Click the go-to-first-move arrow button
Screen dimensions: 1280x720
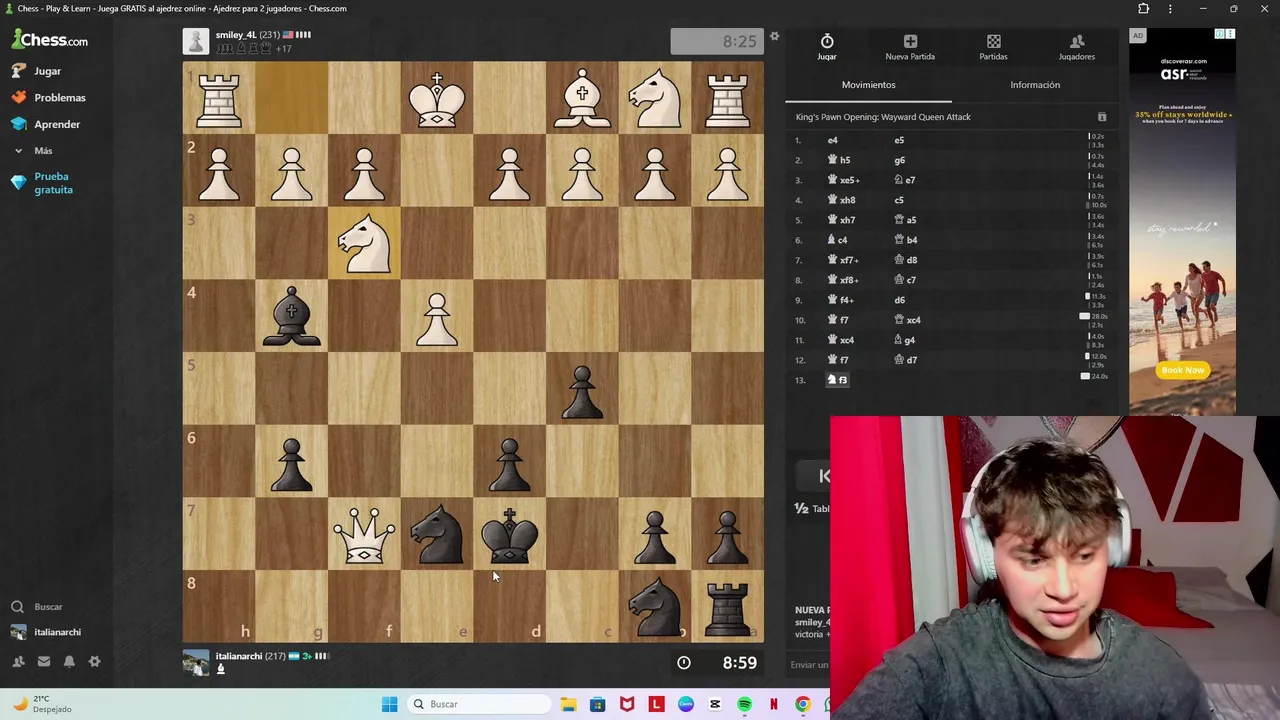click(824, 476)
